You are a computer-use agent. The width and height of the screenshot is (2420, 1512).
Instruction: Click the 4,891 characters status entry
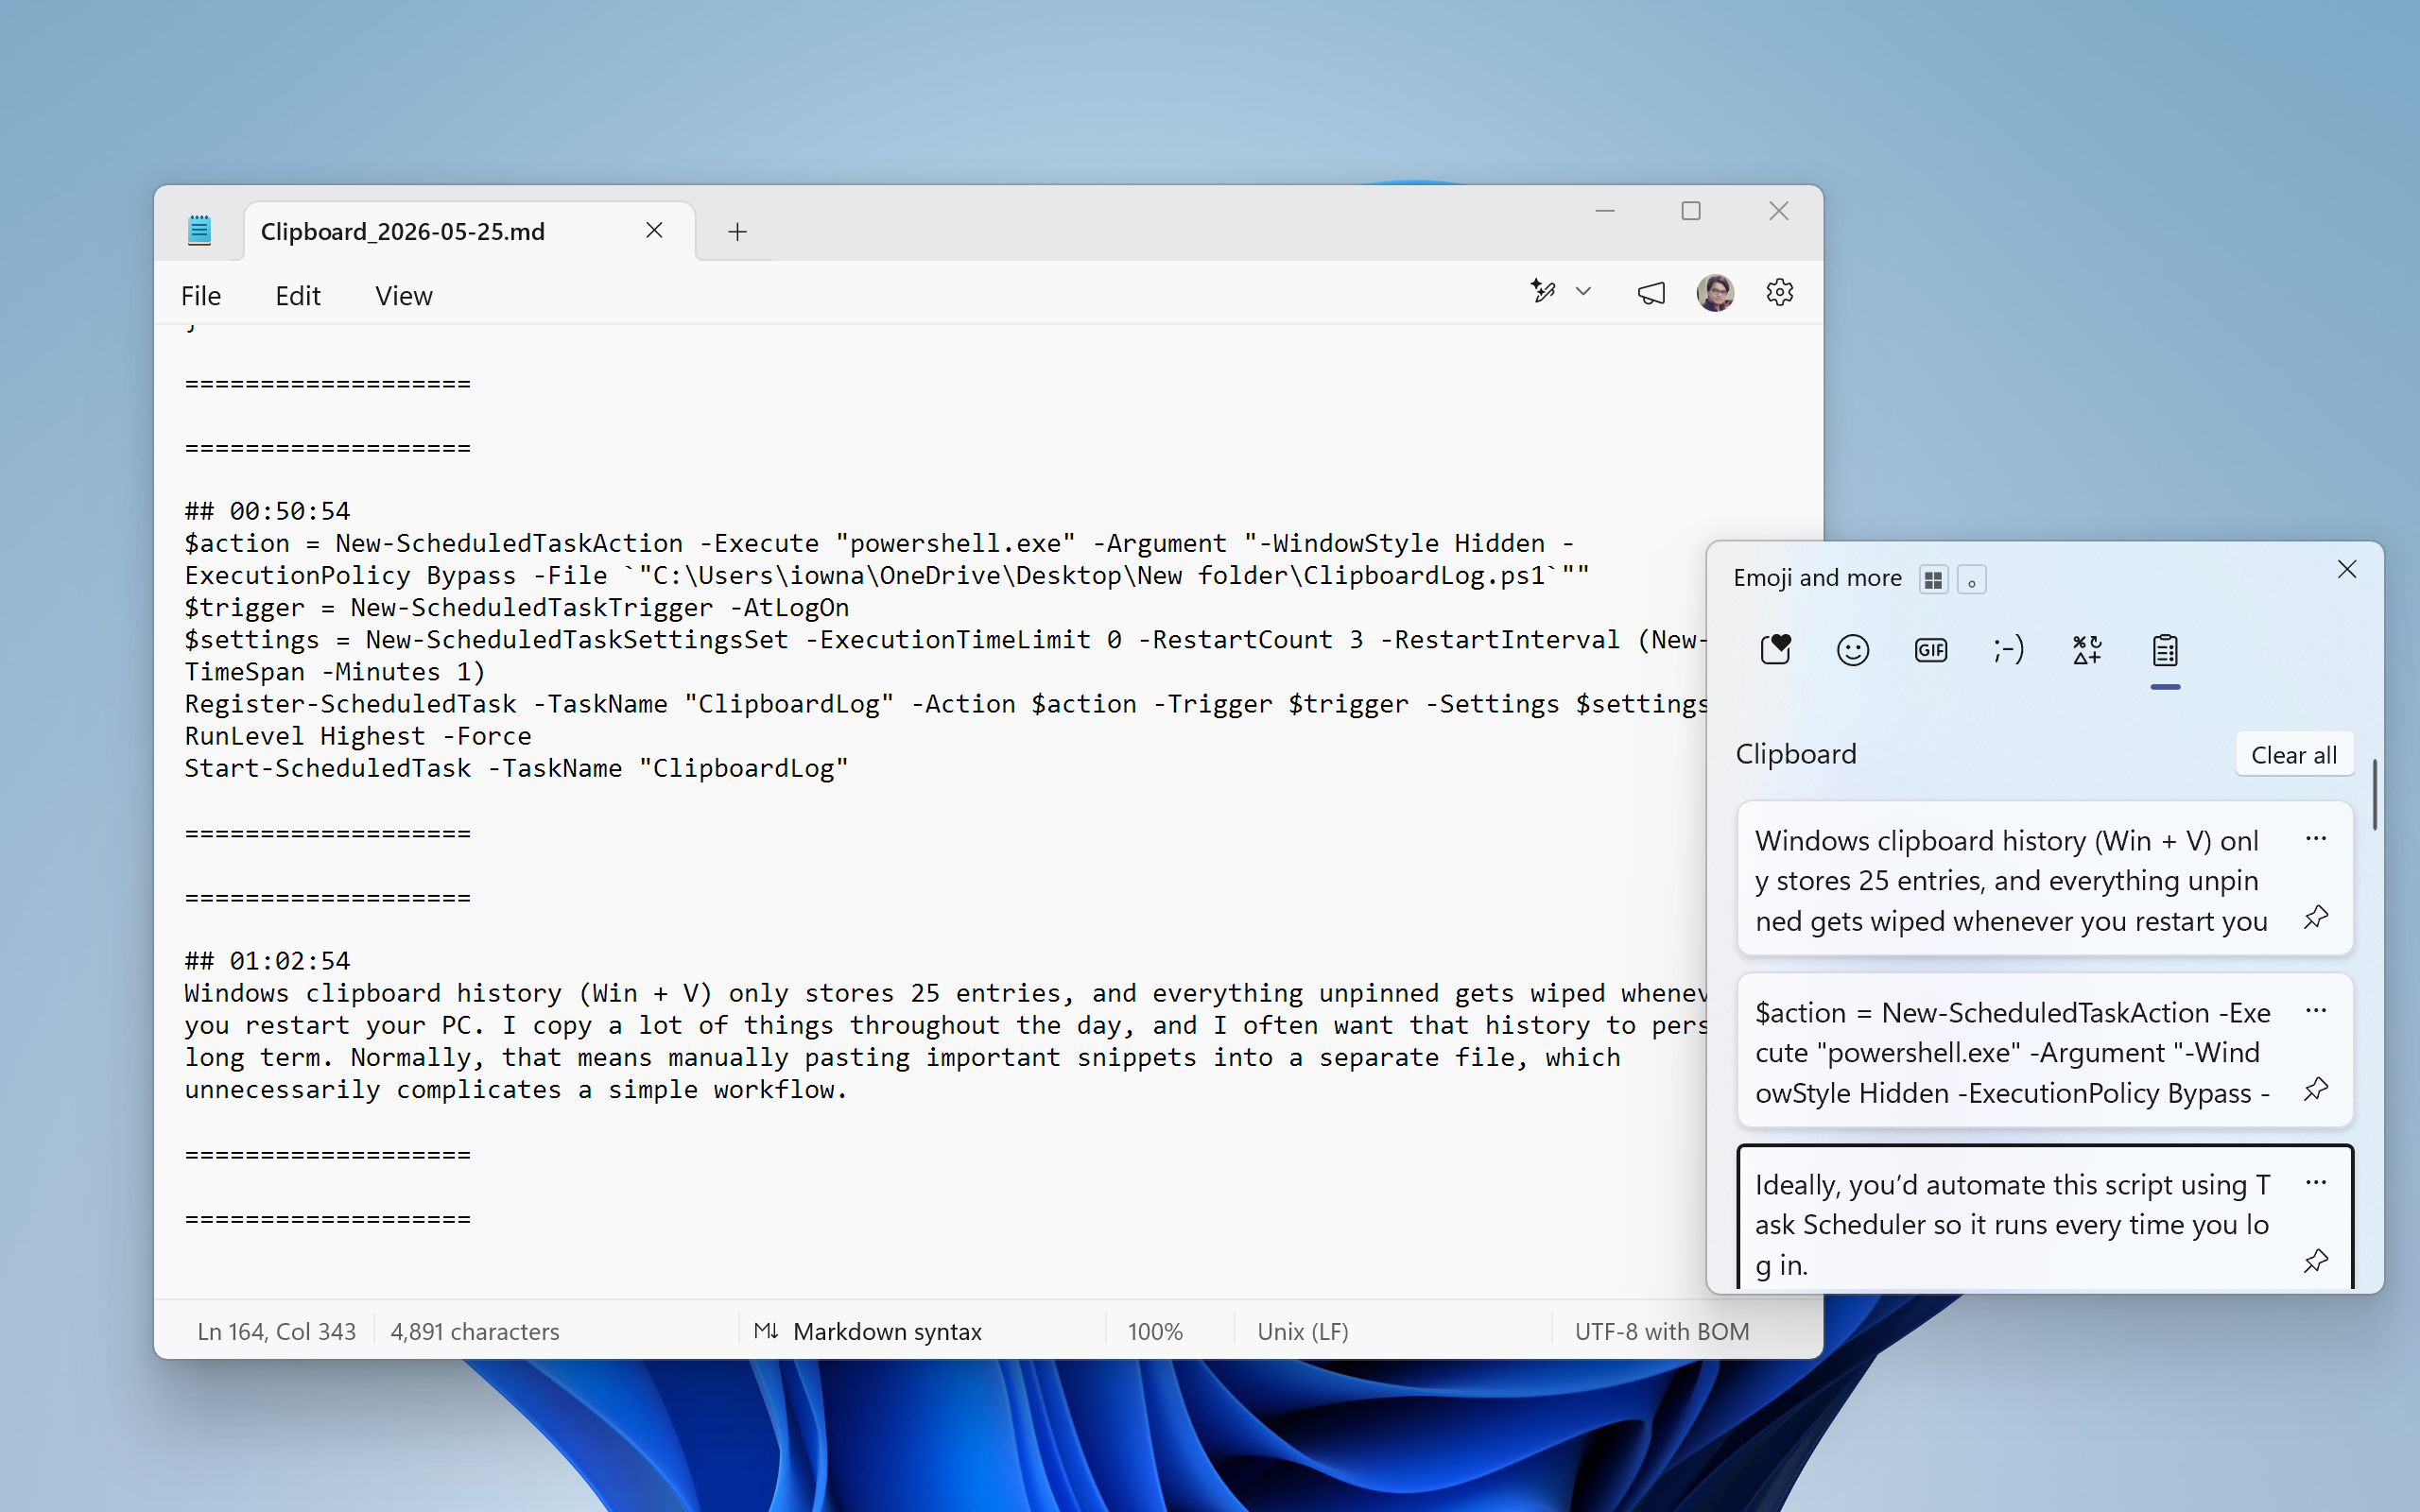point(474,1331)
